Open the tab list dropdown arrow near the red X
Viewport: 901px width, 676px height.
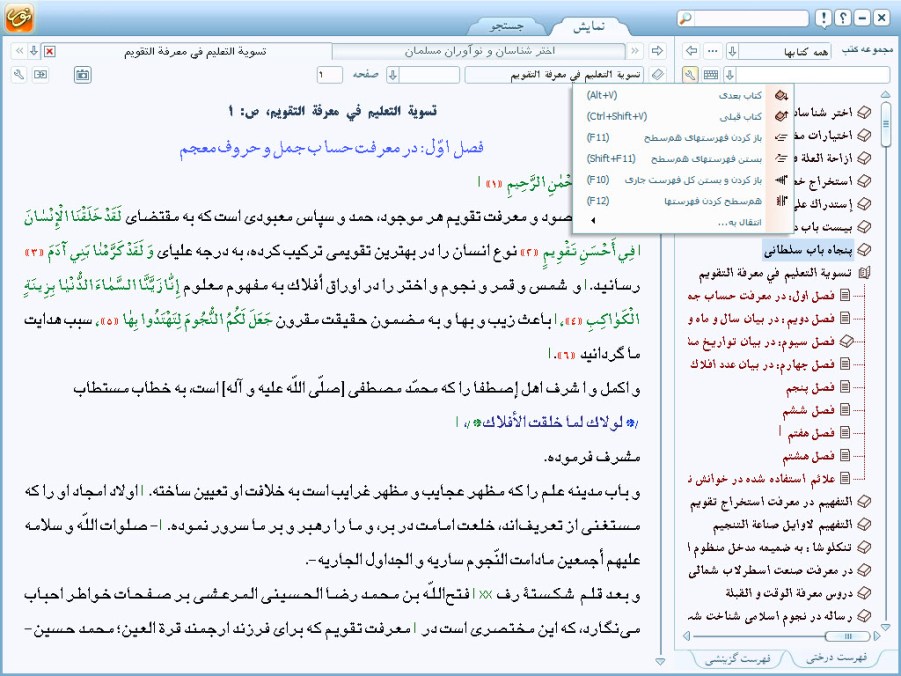34,51
